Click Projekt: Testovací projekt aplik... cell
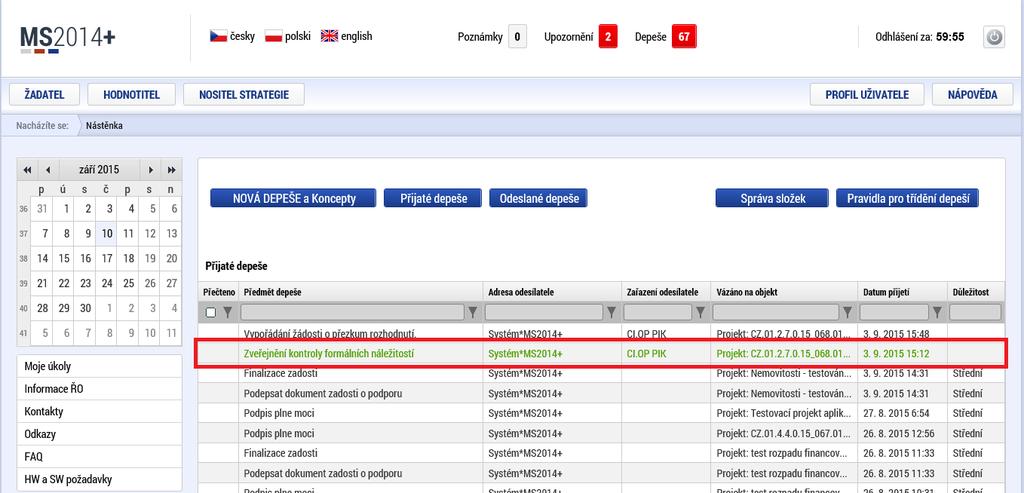1024x493 pixels. tap(784, 413)
